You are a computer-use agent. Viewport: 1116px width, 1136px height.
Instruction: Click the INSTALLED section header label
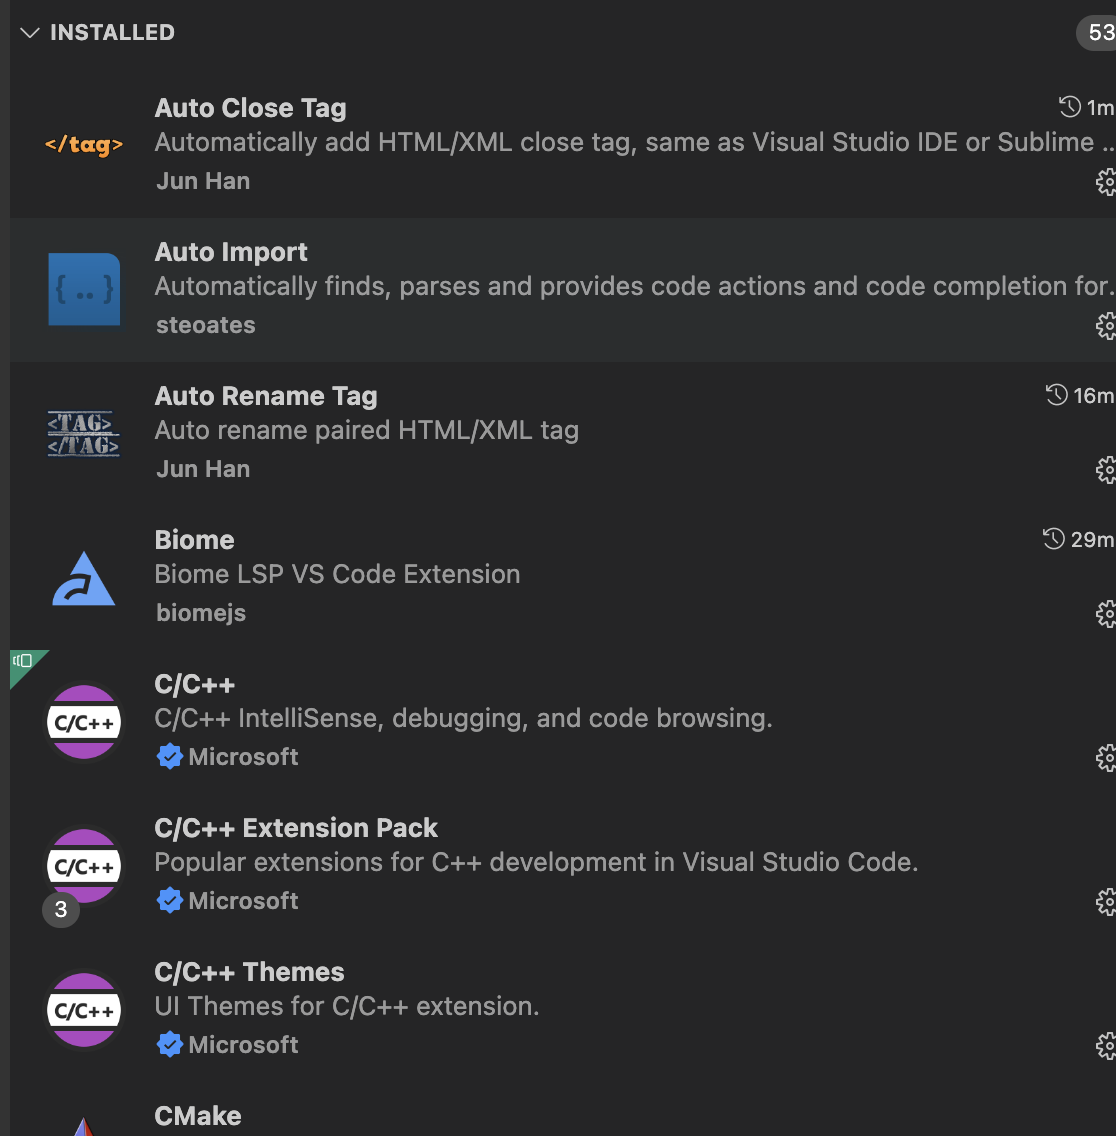[x=112, y=33]
